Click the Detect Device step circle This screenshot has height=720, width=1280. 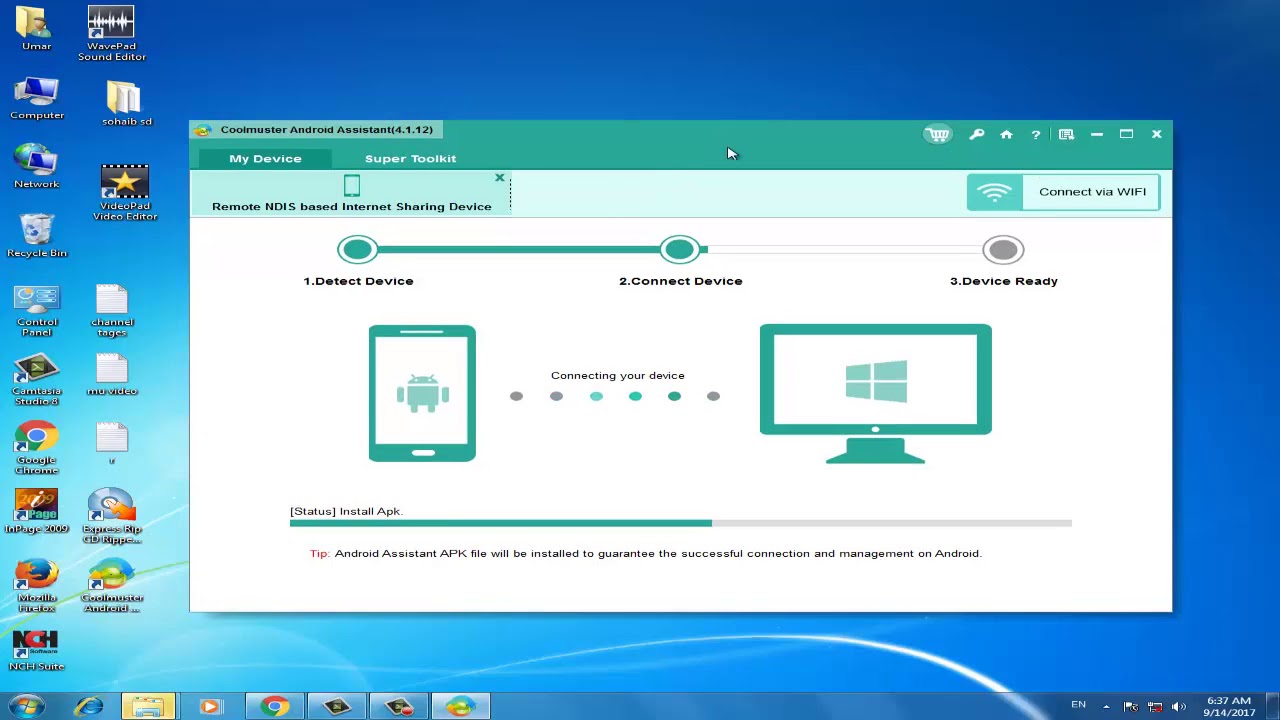point(357,249)
